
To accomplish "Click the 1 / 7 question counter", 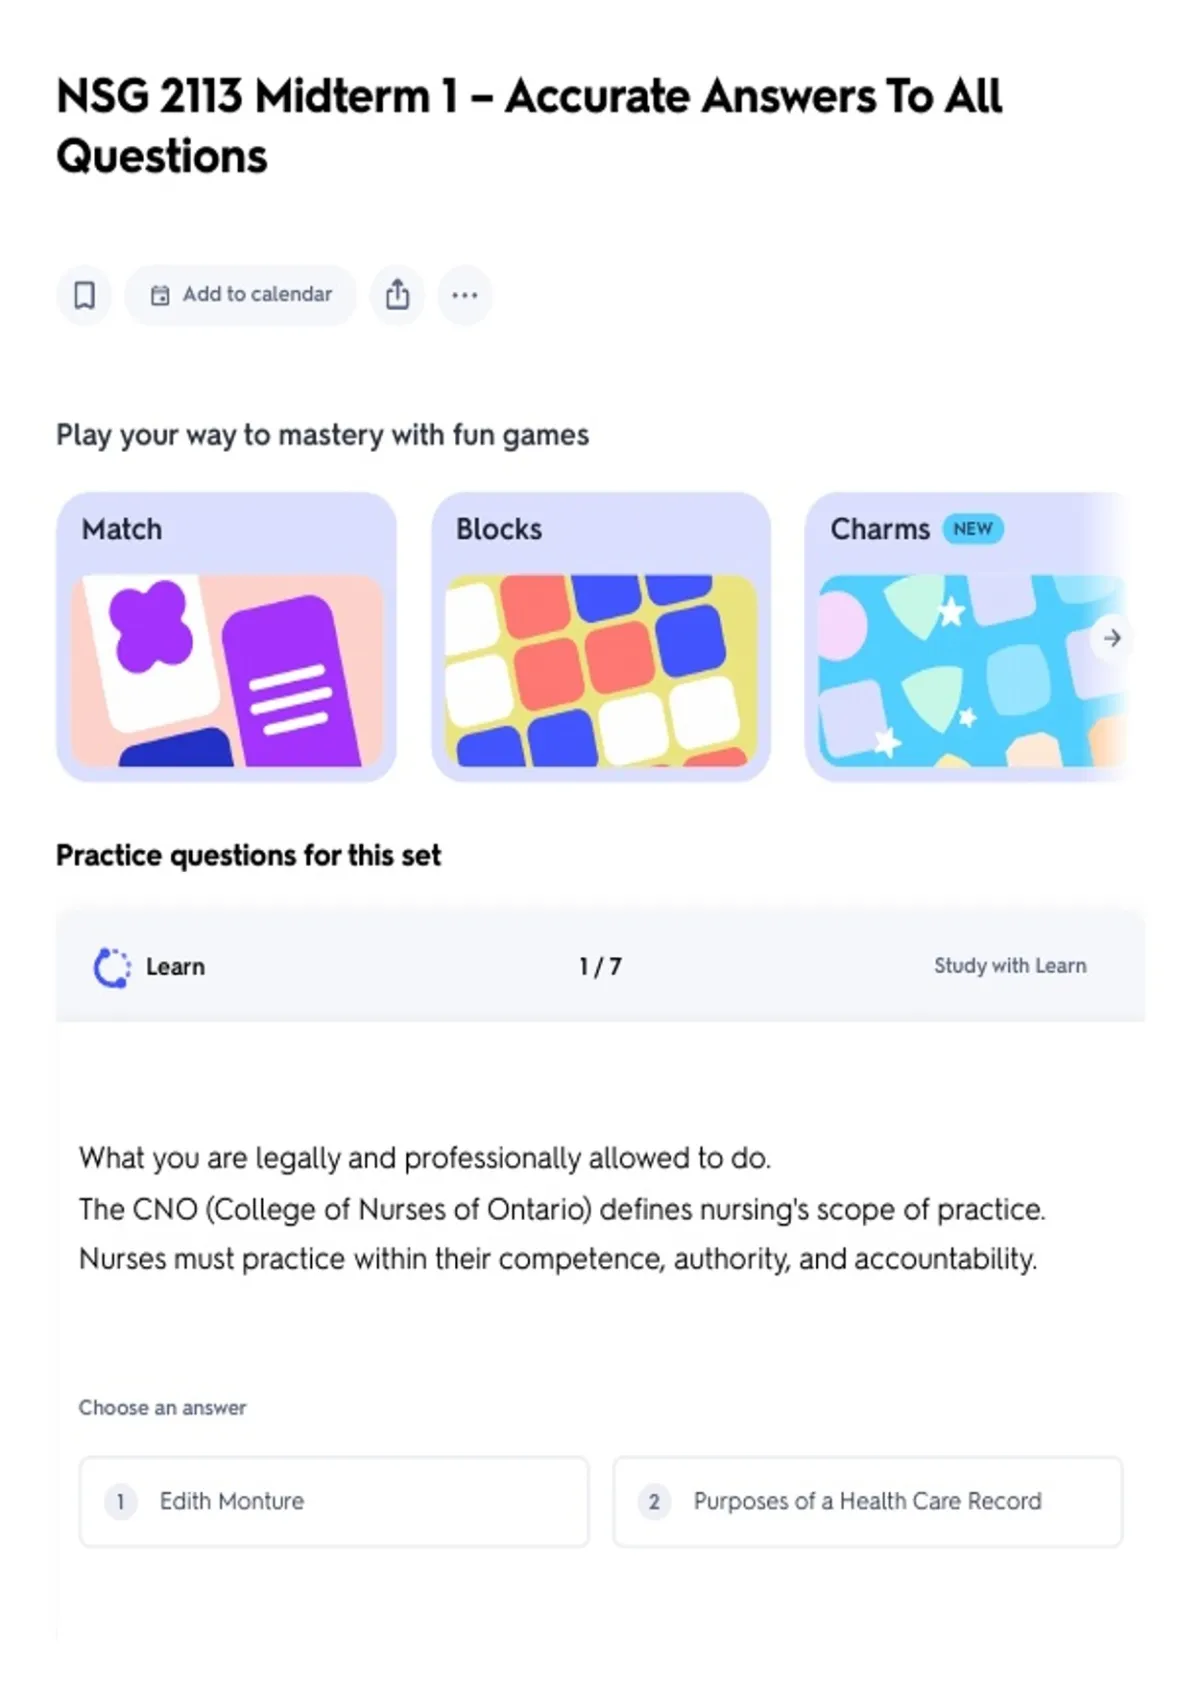I will click(600, 967).
